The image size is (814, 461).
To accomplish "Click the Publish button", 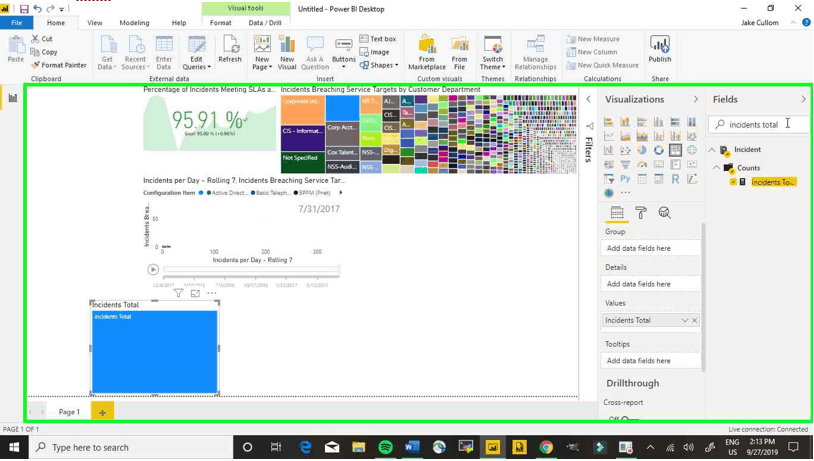I will click(659, 49).
